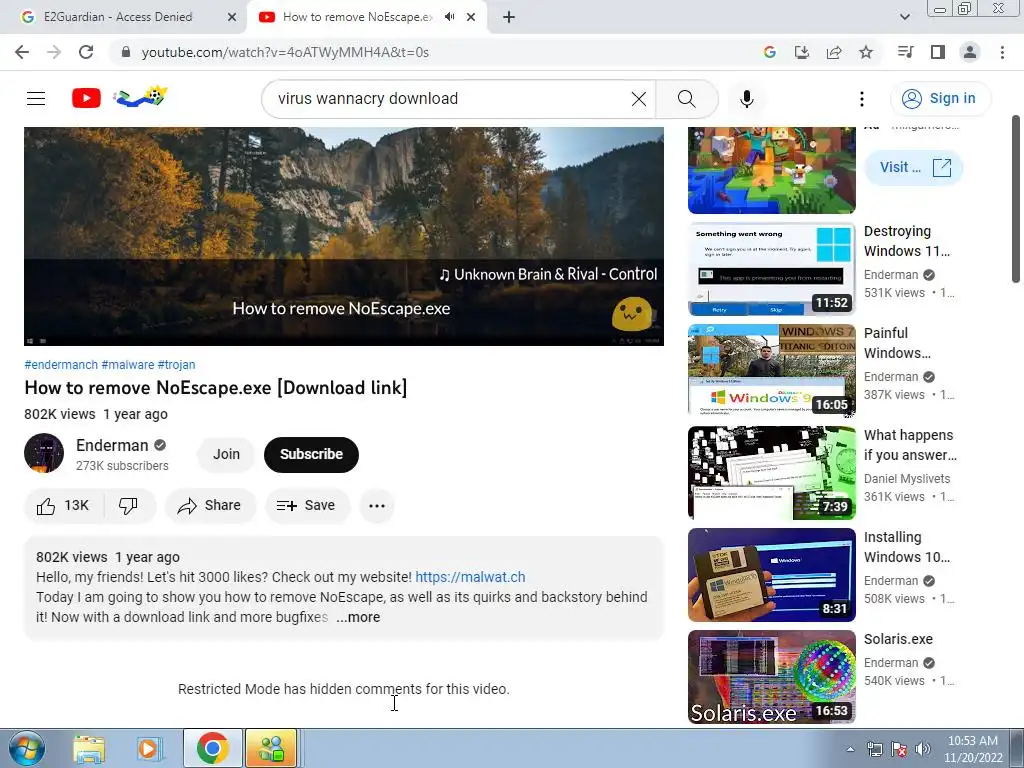
Task: Open Chrome share page icon
Action: coord(834,52)
